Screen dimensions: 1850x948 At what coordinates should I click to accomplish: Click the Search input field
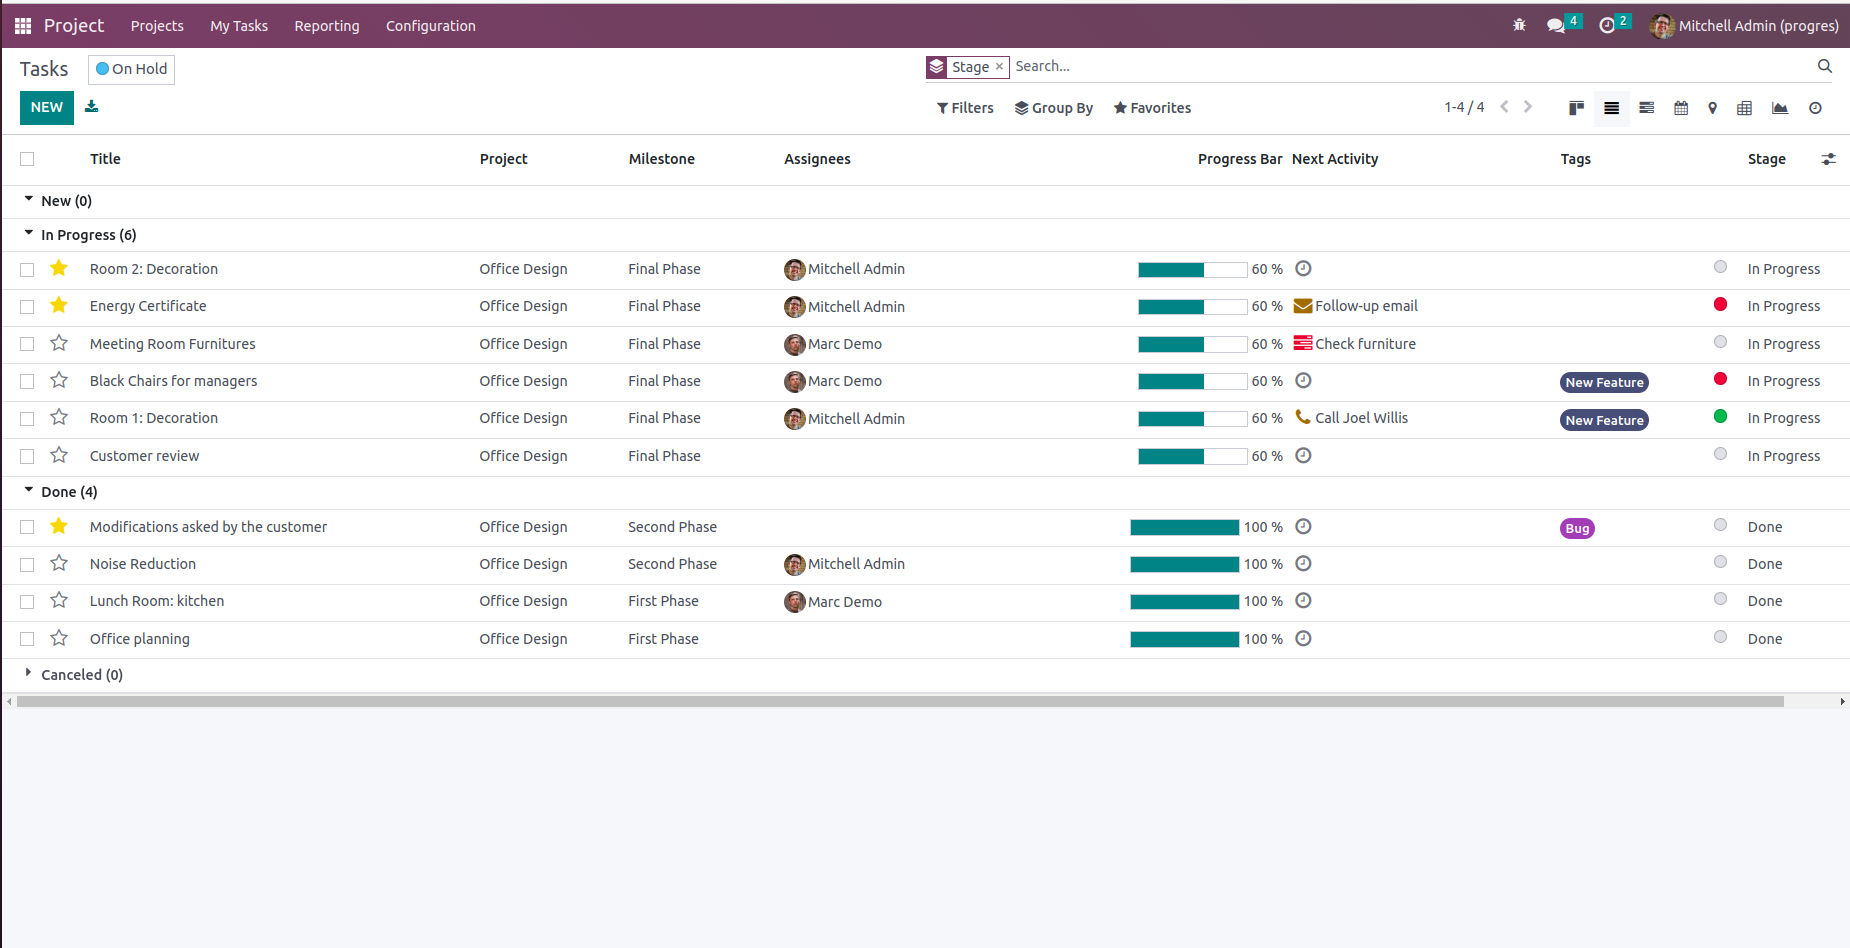(x=1410, y=66)
